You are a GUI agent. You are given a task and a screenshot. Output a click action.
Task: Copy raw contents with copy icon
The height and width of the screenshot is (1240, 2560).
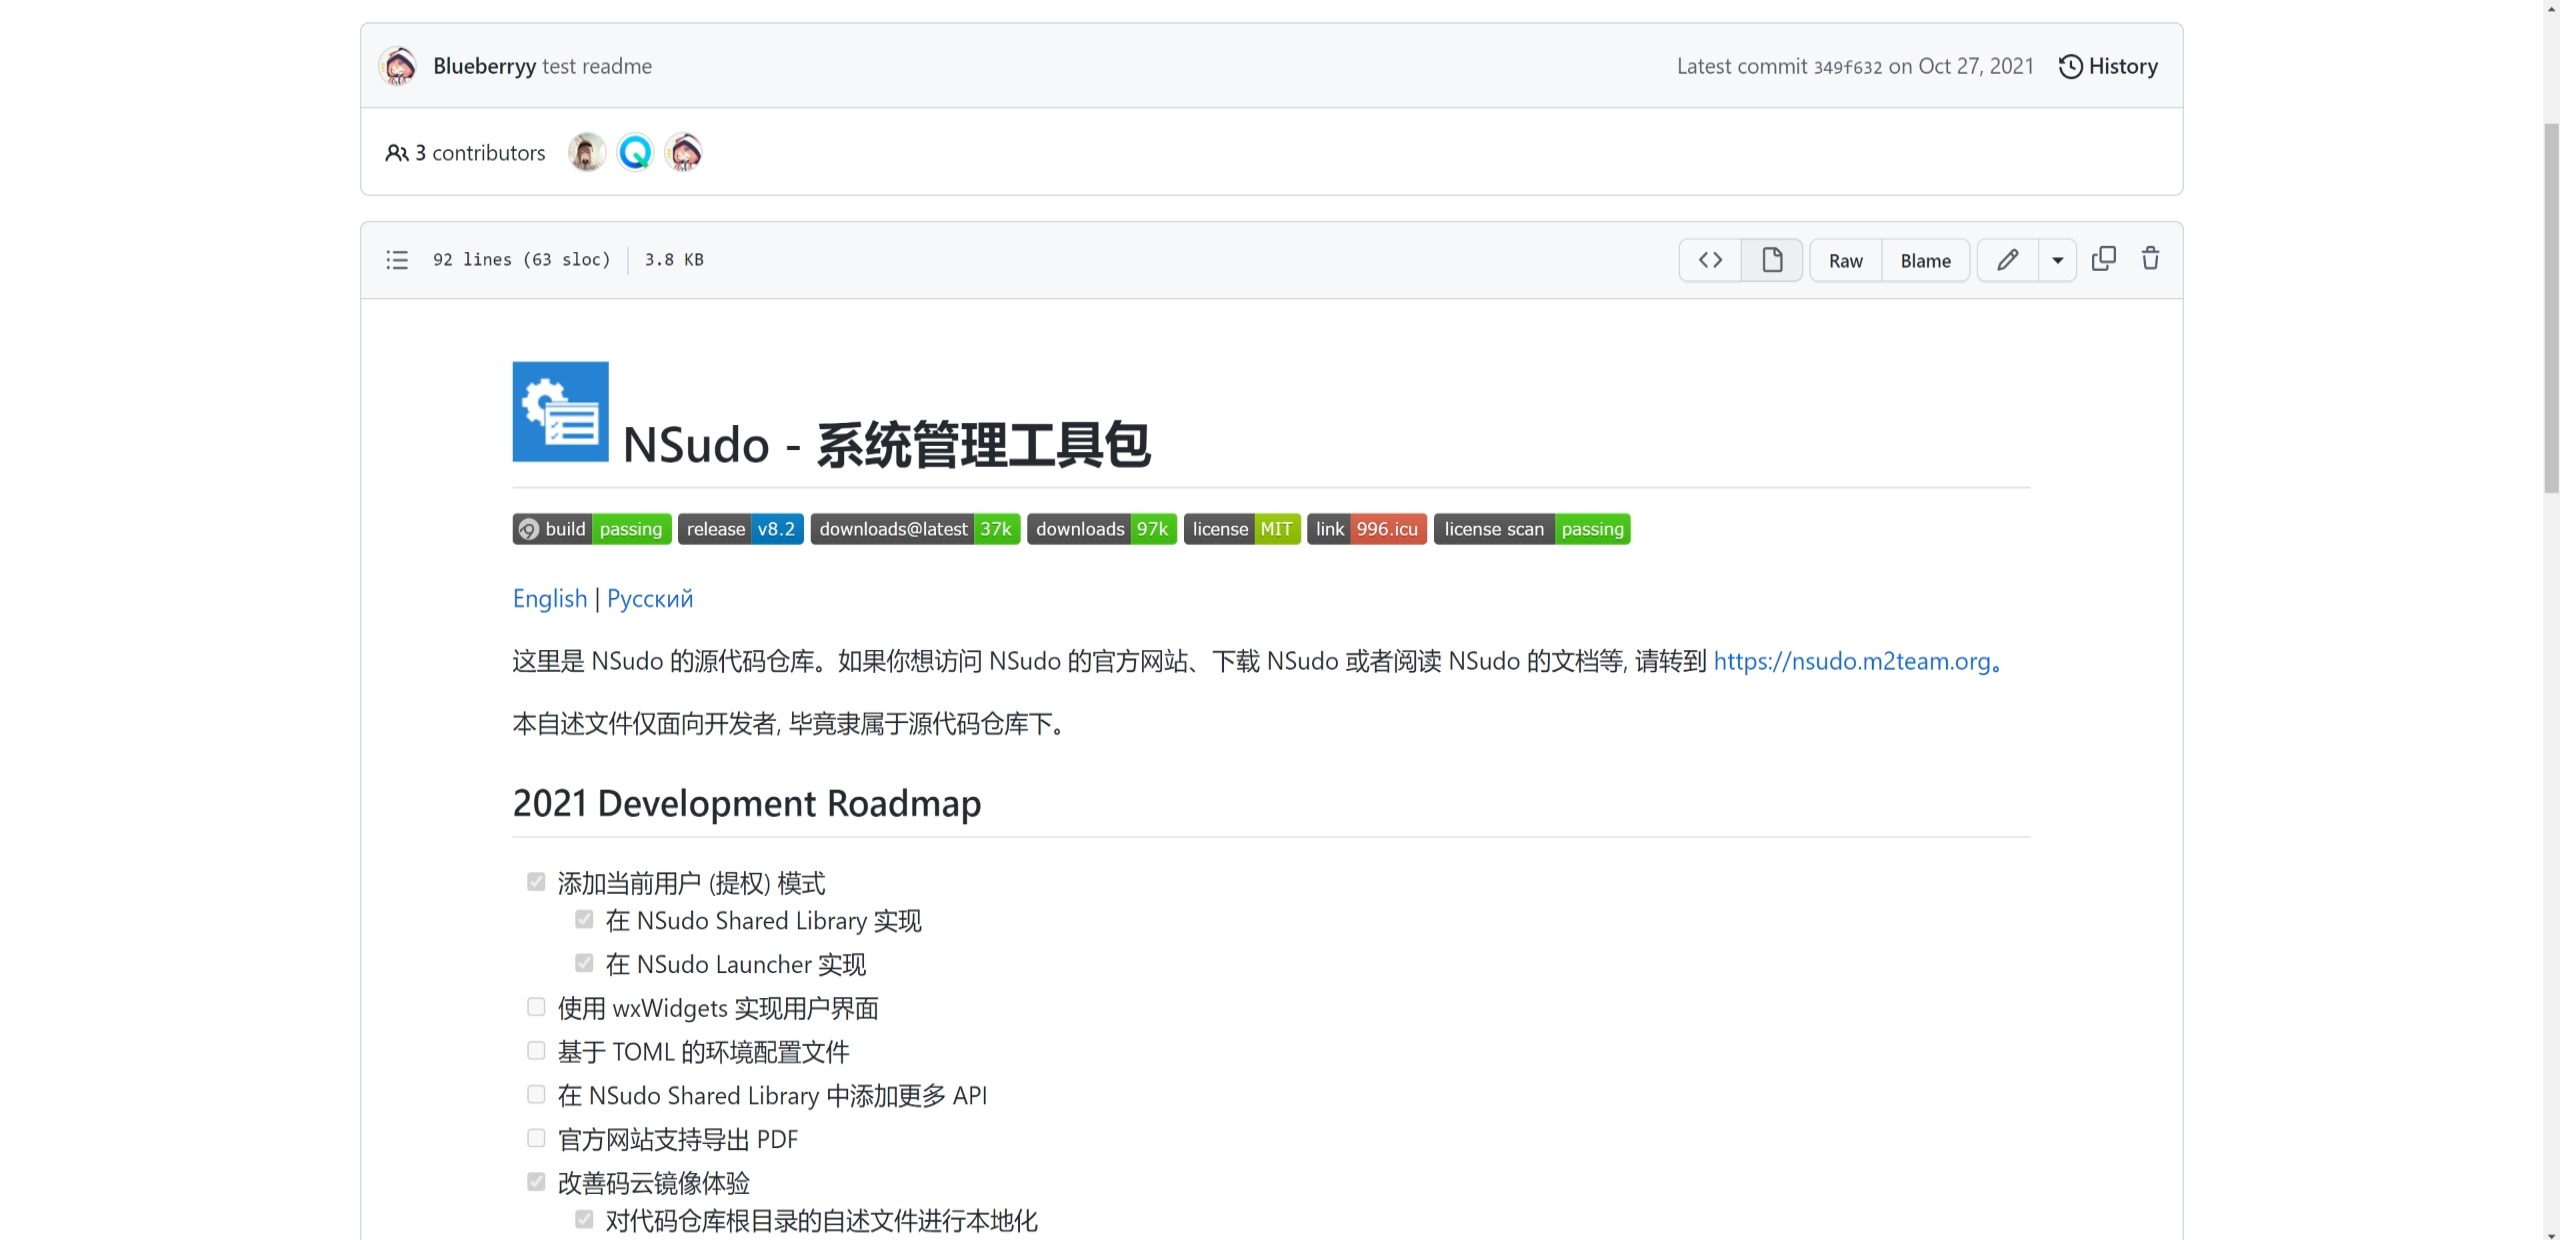(x=2104, y=259)
